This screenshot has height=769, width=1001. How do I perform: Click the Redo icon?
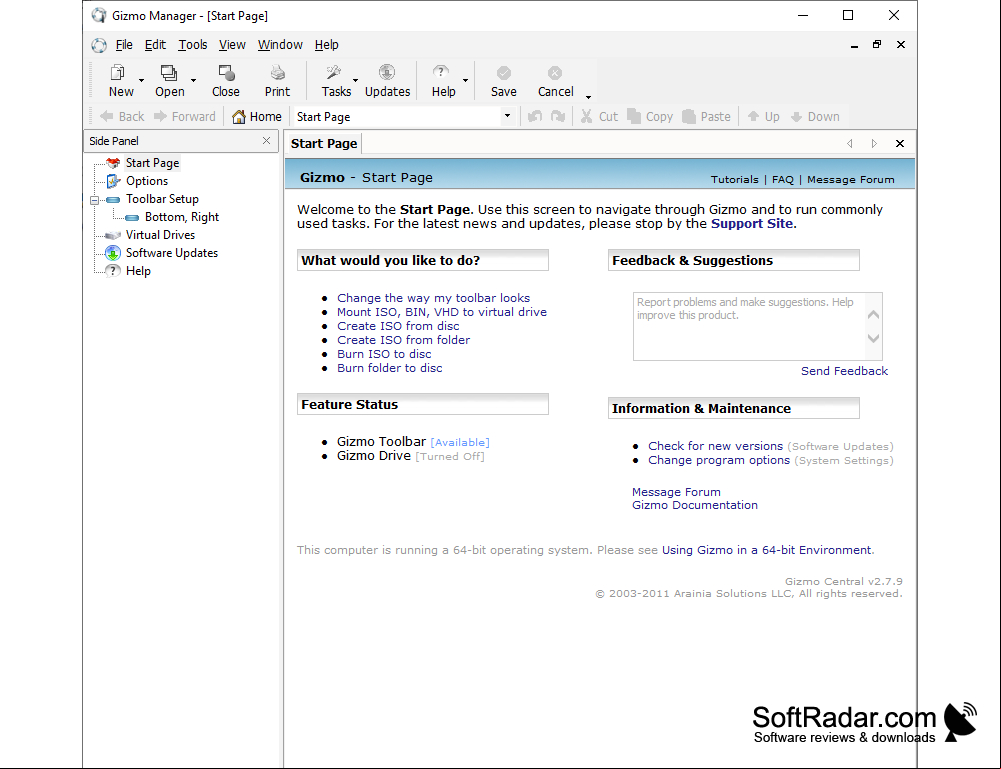click(x=558, y=116)
